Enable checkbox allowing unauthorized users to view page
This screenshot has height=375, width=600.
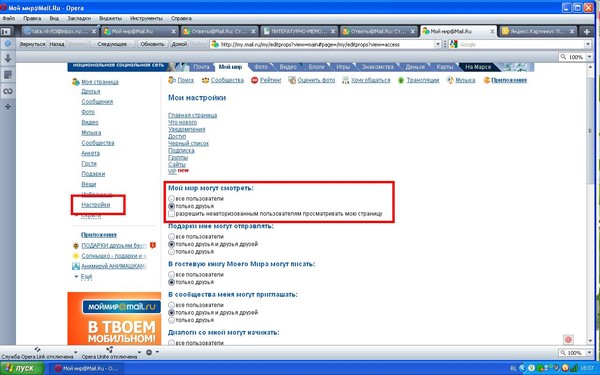[171, 214]
